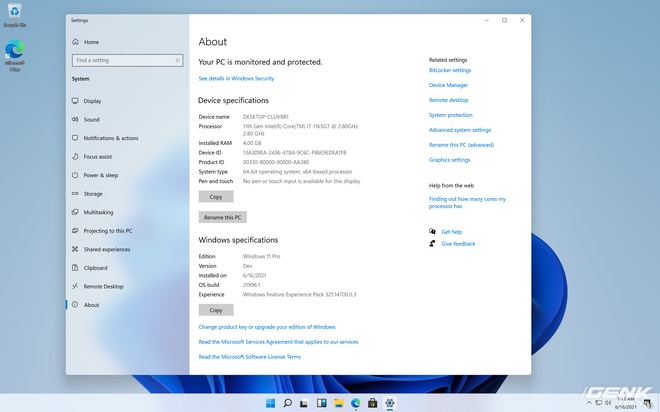Click Rename this PC button
Viewport: 660px width, 412px height.
click(x=223, y=217)
